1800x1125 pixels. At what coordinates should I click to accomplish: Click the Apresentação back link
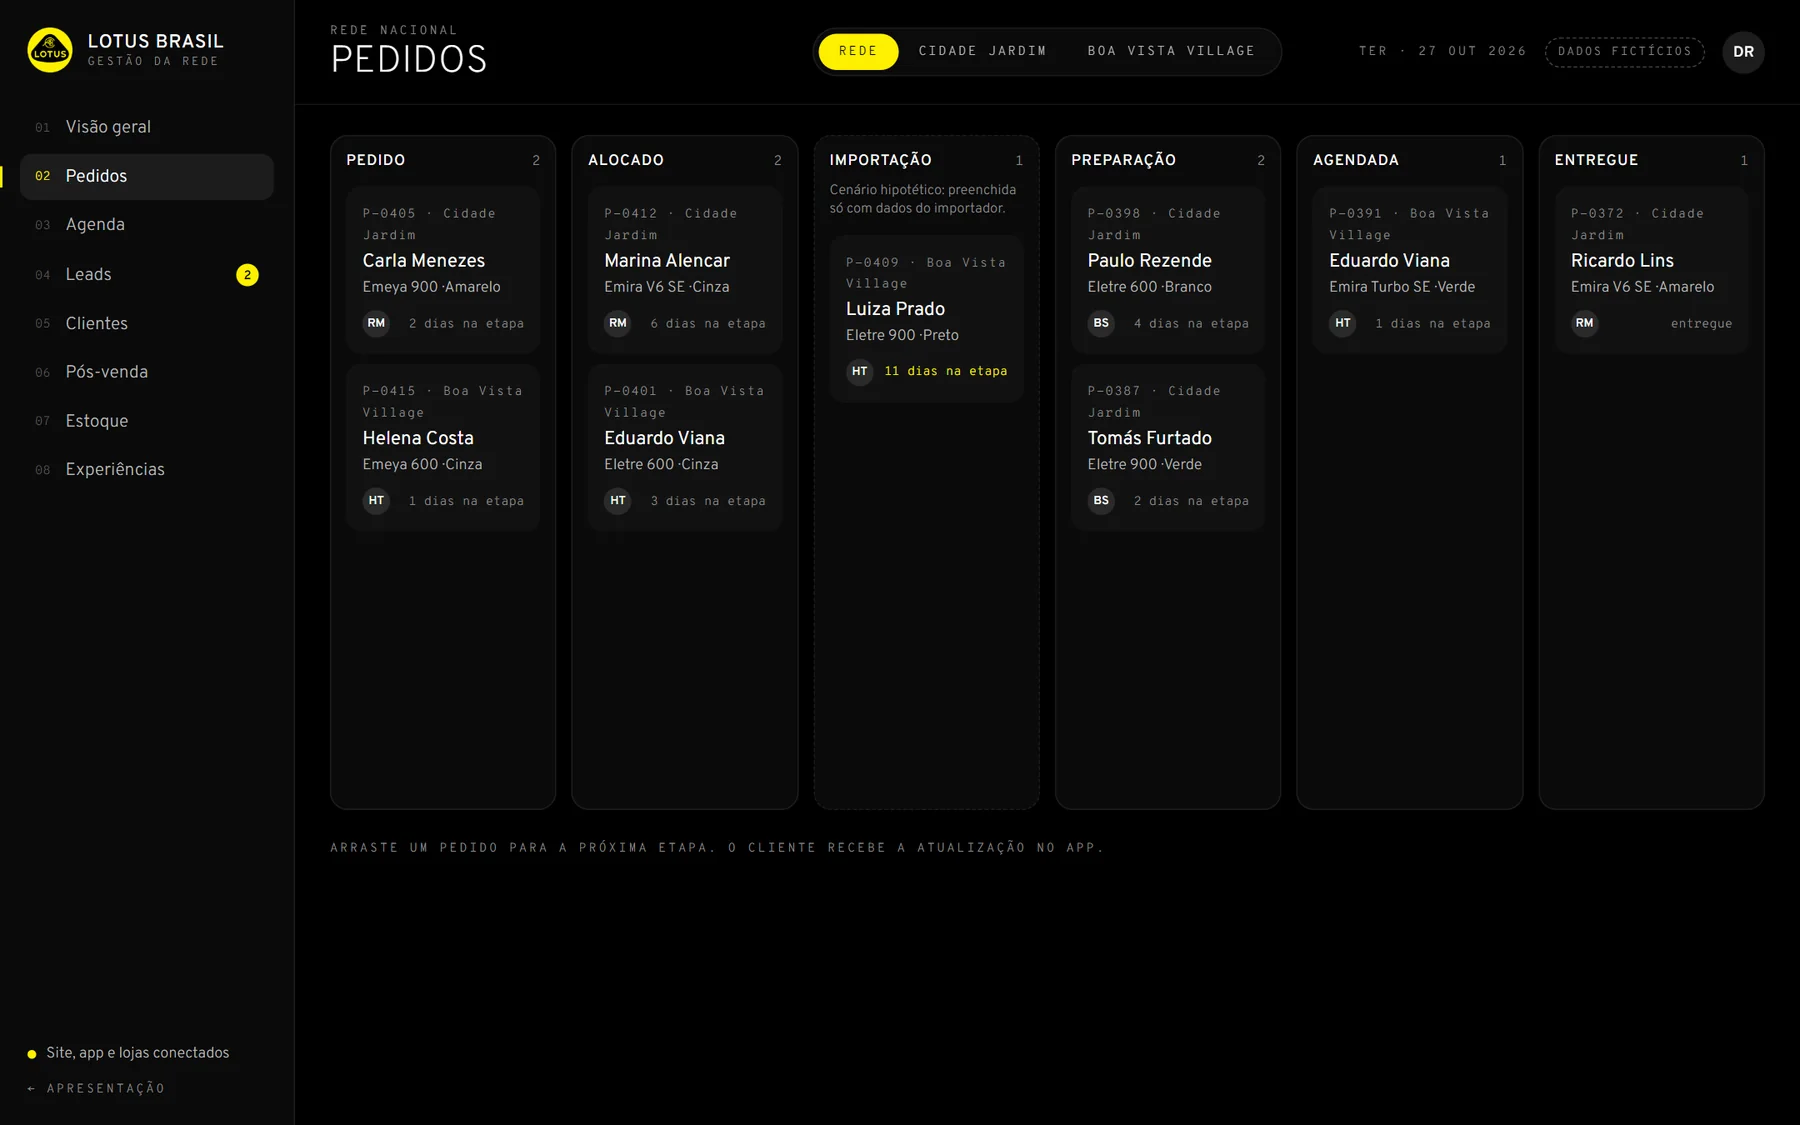pos(96,1088)
